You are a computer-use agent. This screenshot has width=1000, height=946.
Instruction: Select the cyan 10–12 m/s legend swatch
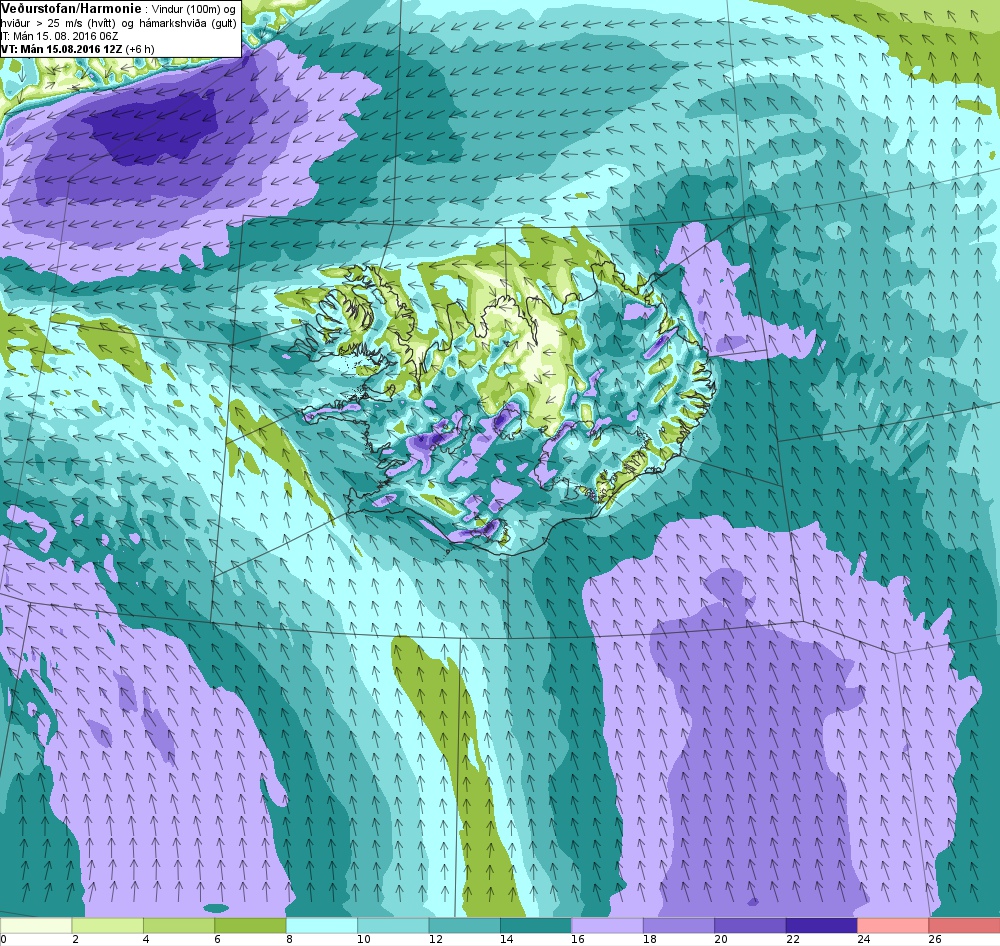(393, 926)
